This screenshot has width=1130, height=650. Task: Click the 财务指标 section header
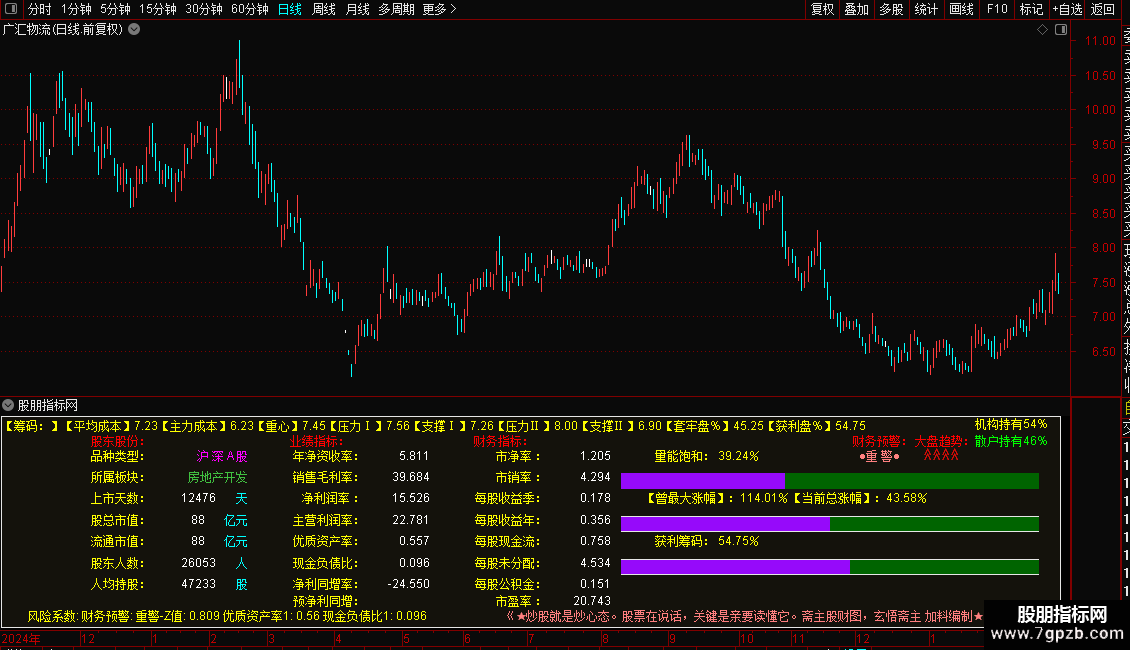[500, 441]
